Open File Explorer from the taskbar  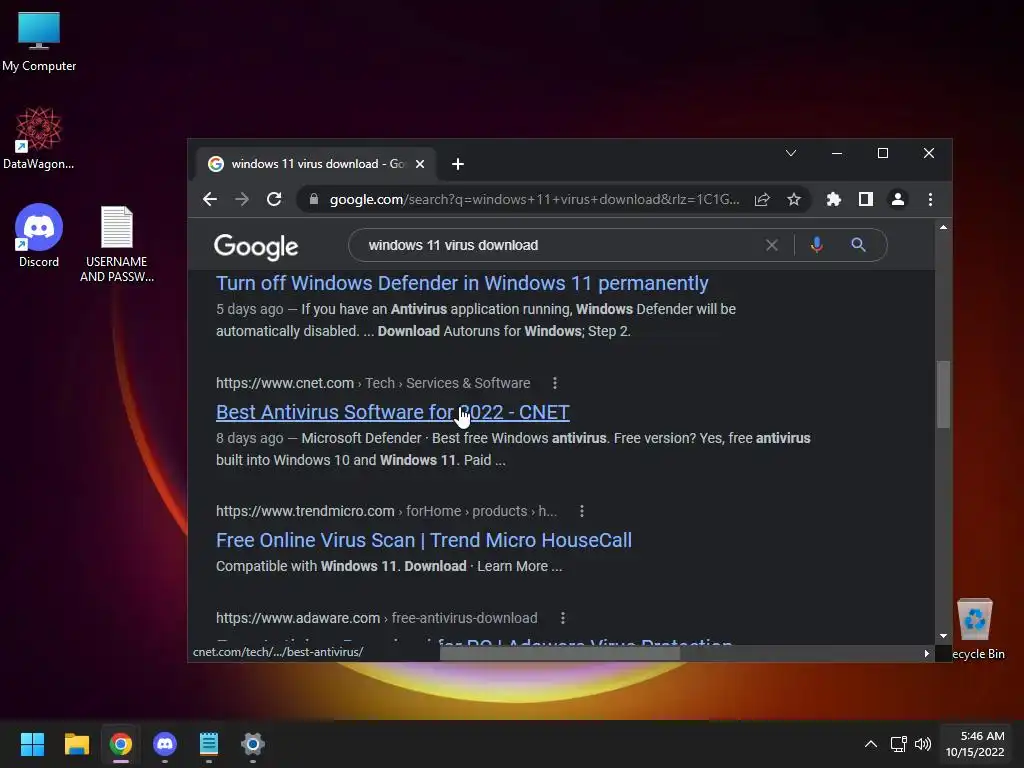76,744
